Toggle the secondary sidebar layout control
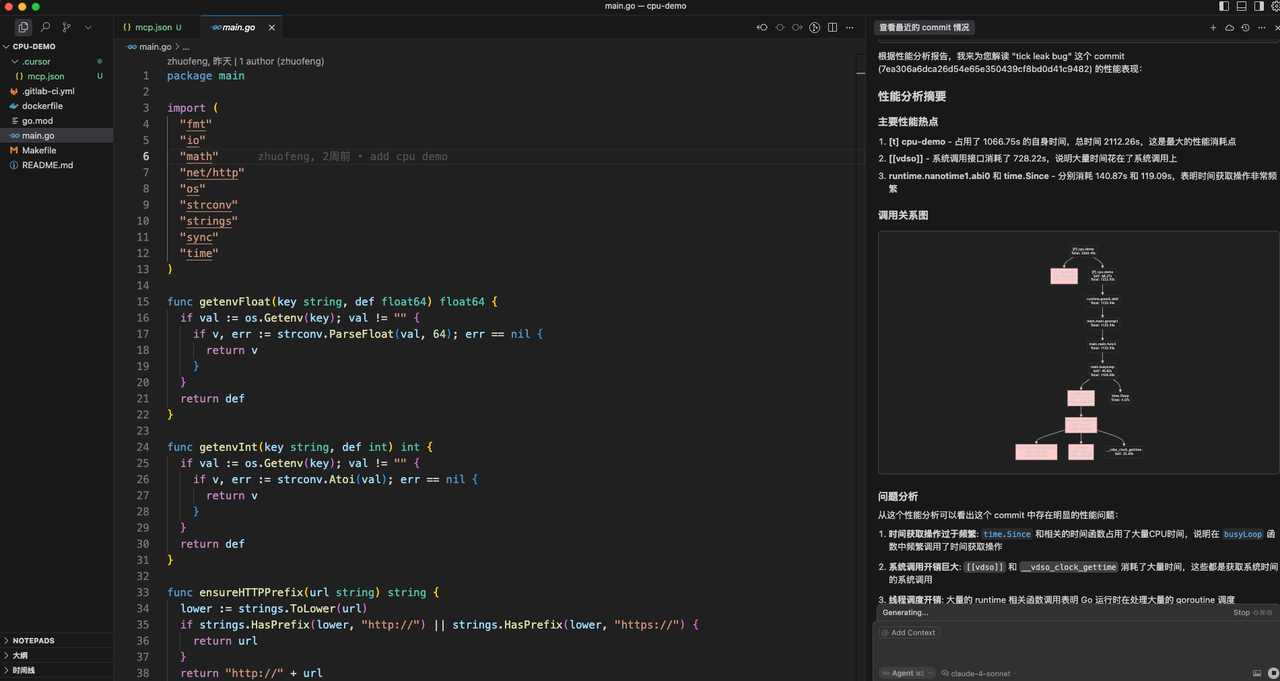This screenshot has height=681, width=1280. (x=1257, y=6)
